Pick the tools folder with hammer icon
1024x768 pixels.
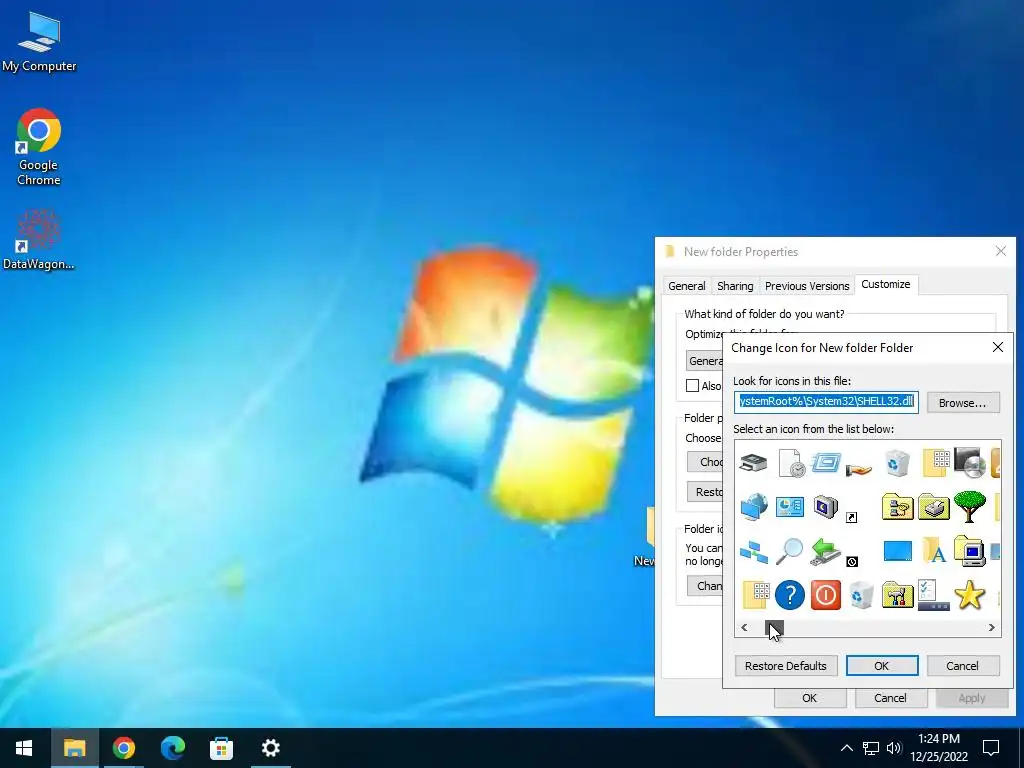click(x=897, y=595)
